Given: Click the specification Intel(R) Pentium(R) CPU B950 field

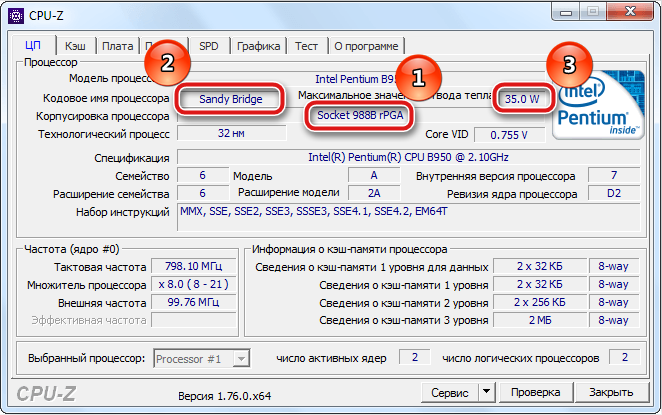Looking at the screenshot, I should [408, 157].
